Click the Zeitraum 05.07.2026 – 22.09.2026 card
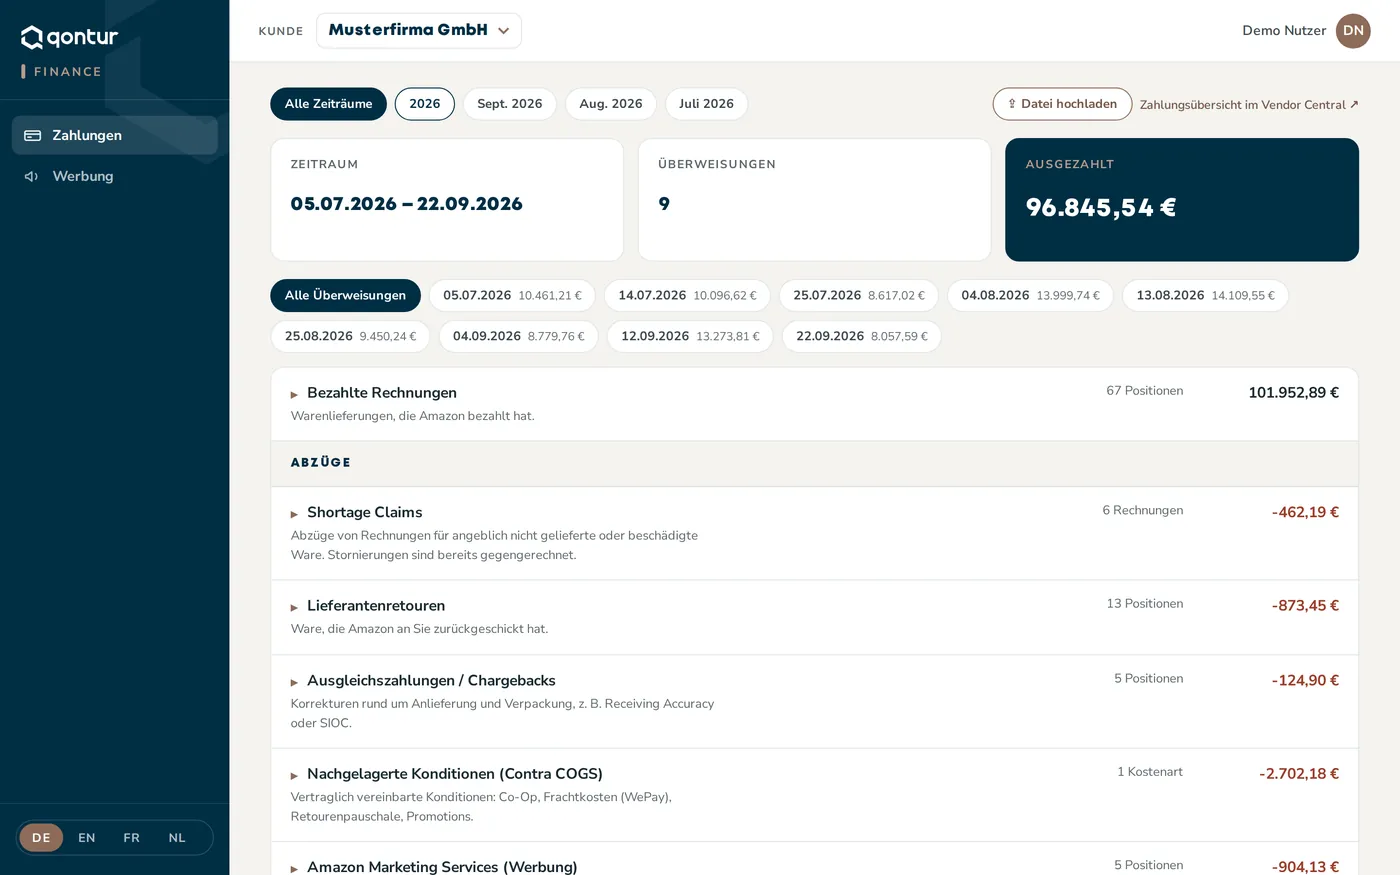The width and height of the screenshot is (1400, 875). click(x=447, y=200)
